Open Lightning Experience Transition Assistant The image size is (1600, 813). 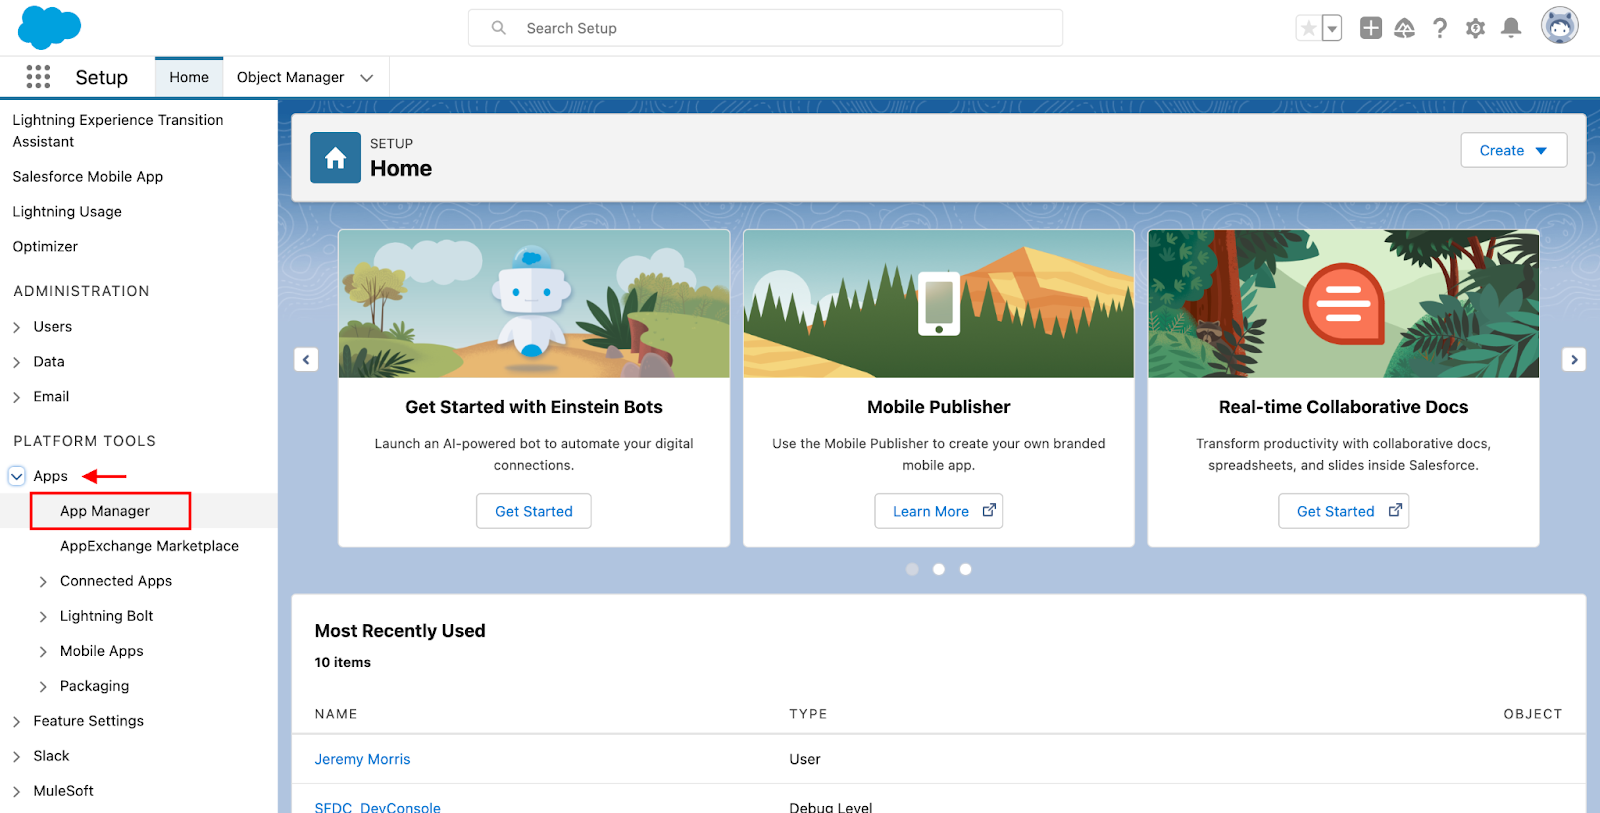(118, 131)
